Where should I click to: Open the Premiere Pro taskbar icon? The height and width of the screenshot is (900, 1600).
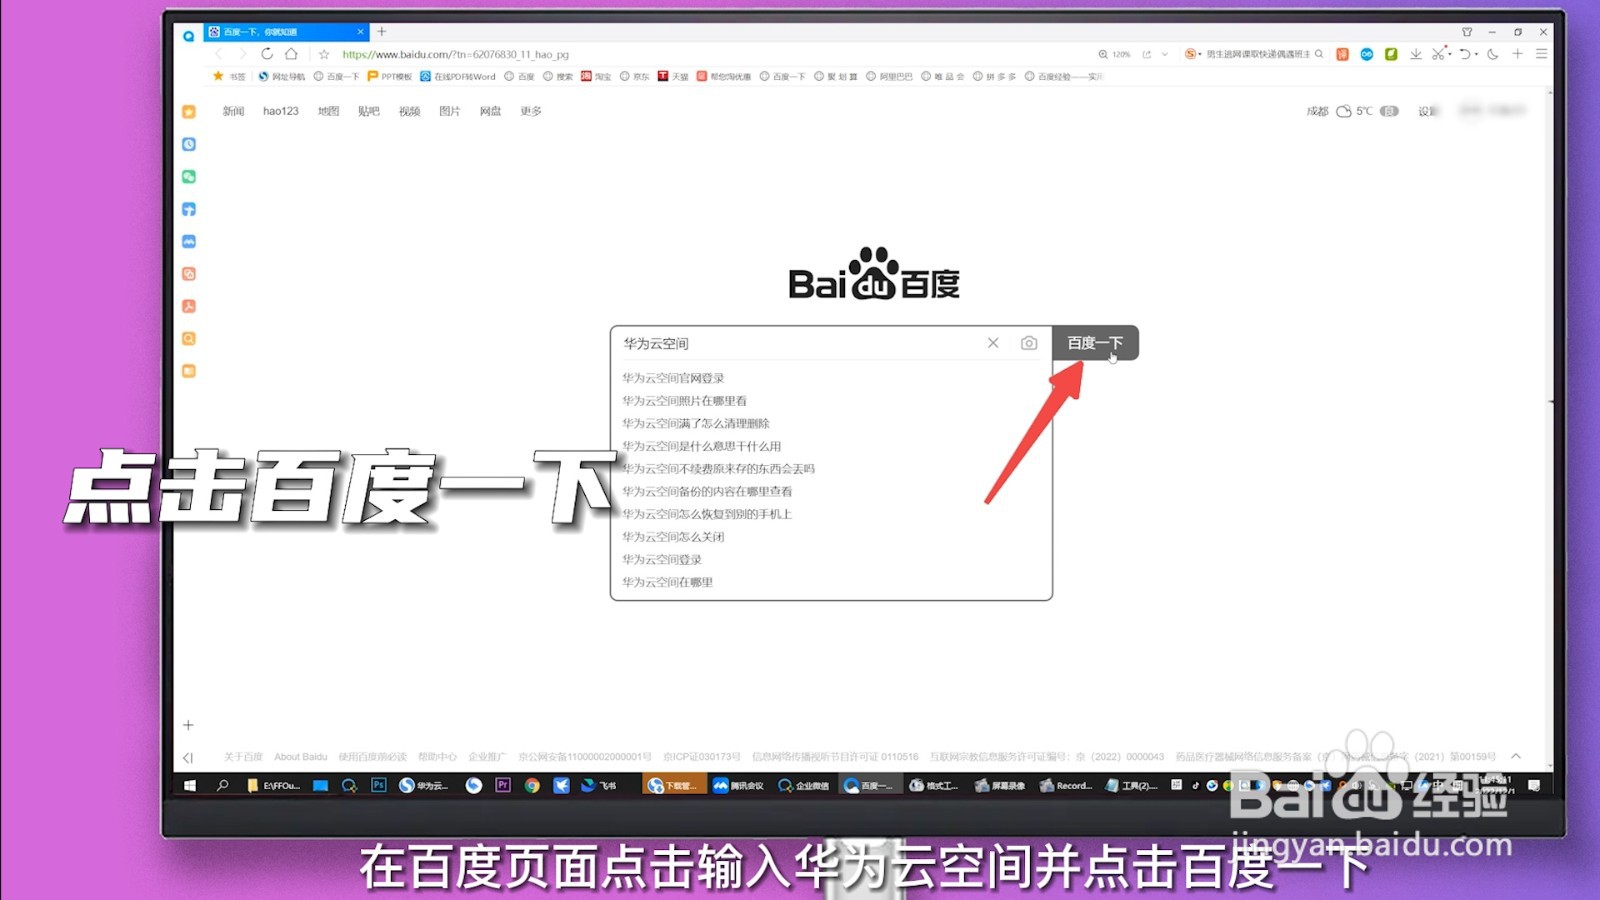click(x=503, y=786)
